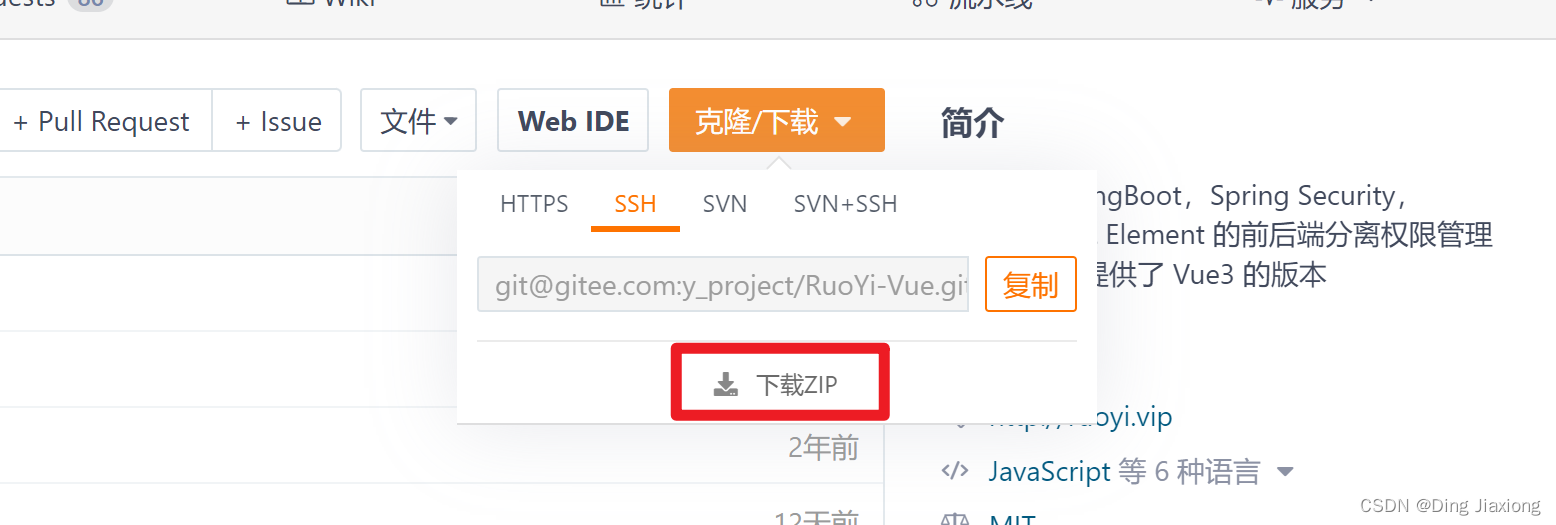This screenshot has width=1556, height=525.
Task: Switch to the HTTPS clone tab
Action: 534,204
